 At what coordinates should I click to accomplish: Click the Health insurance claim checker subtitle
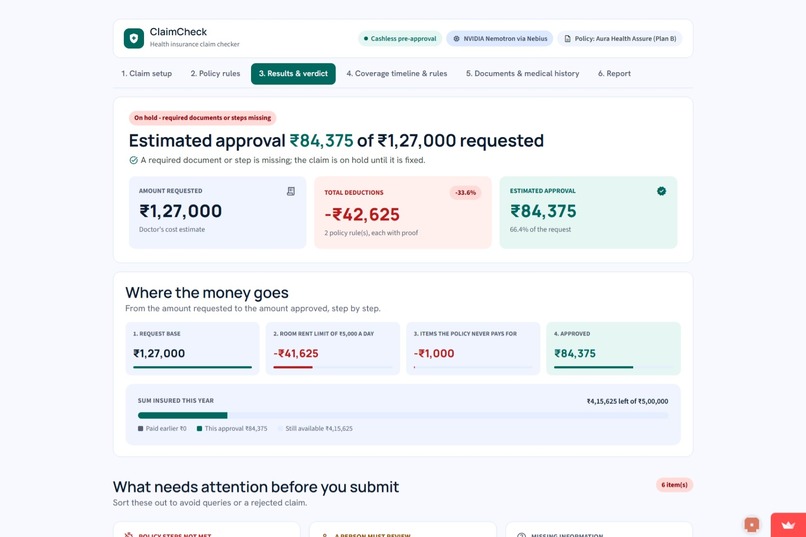pyautogui.click(x=195, y=44)
